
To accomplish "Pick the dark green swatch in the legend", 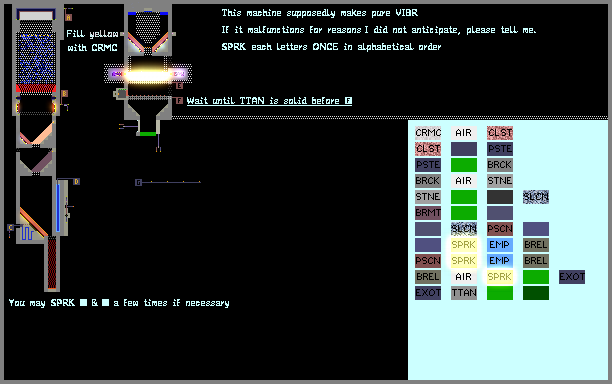I will click(x=536, y=293).
